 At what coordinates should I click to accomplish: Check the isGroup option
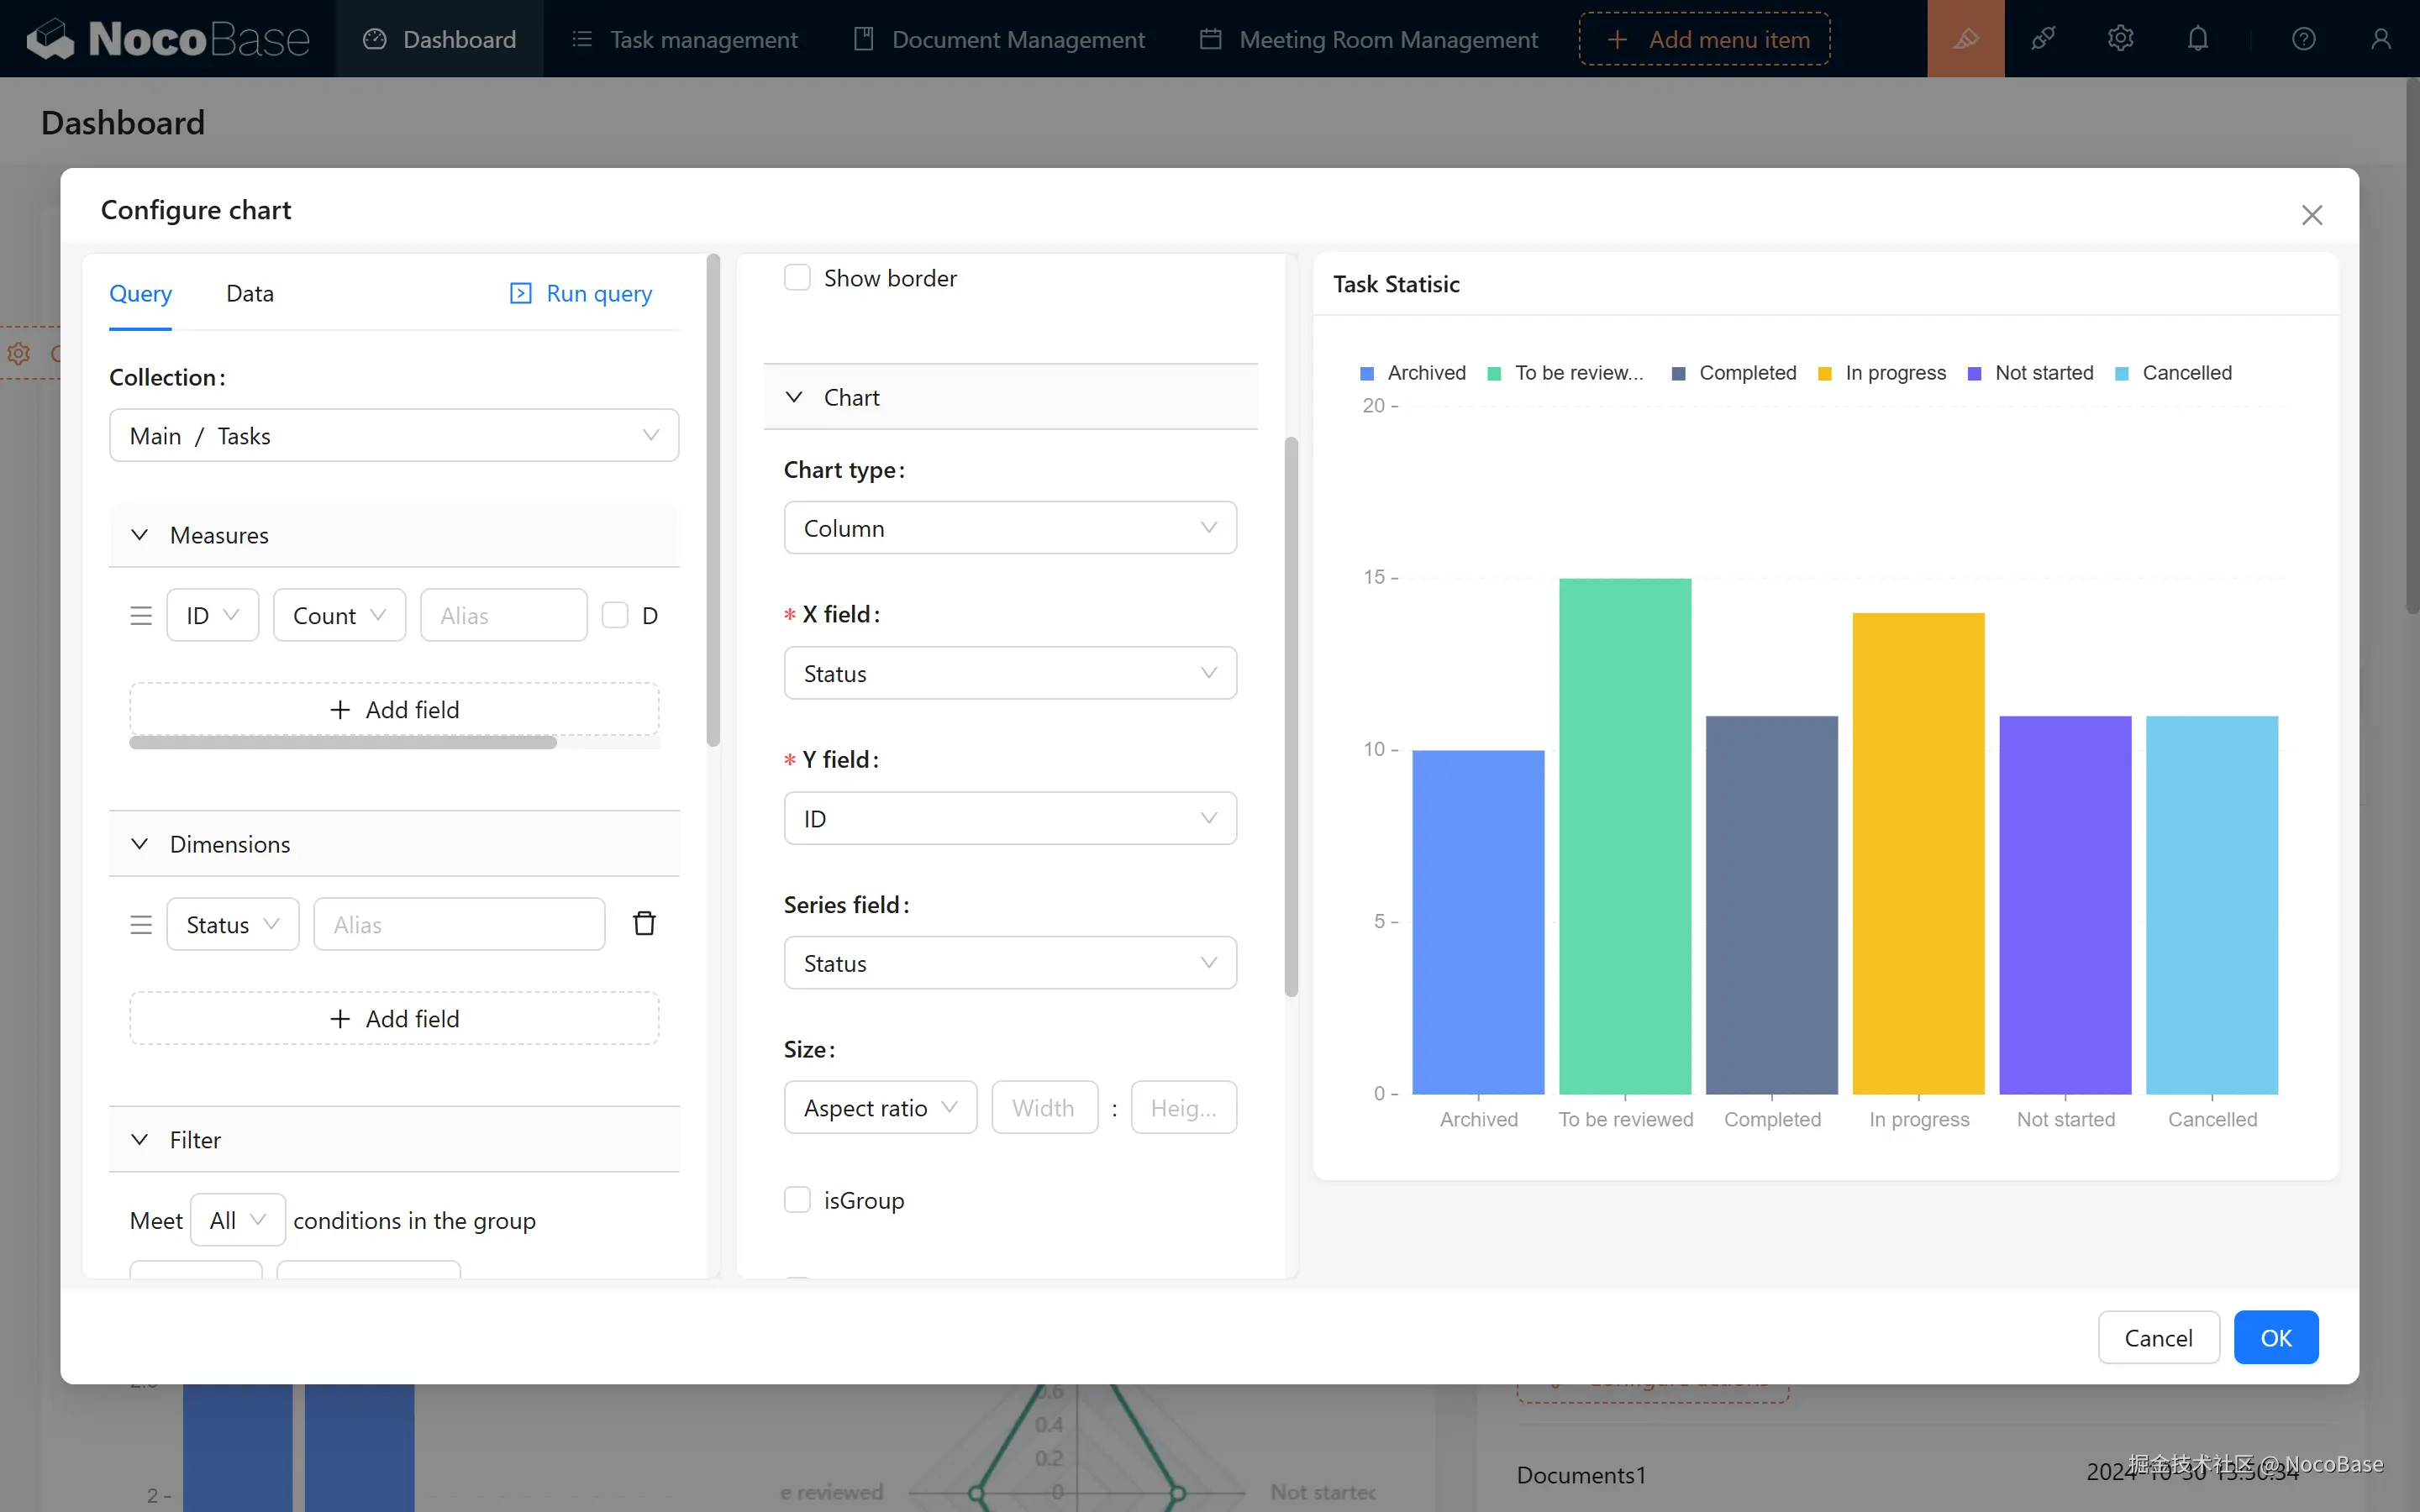pos(797,1200)
